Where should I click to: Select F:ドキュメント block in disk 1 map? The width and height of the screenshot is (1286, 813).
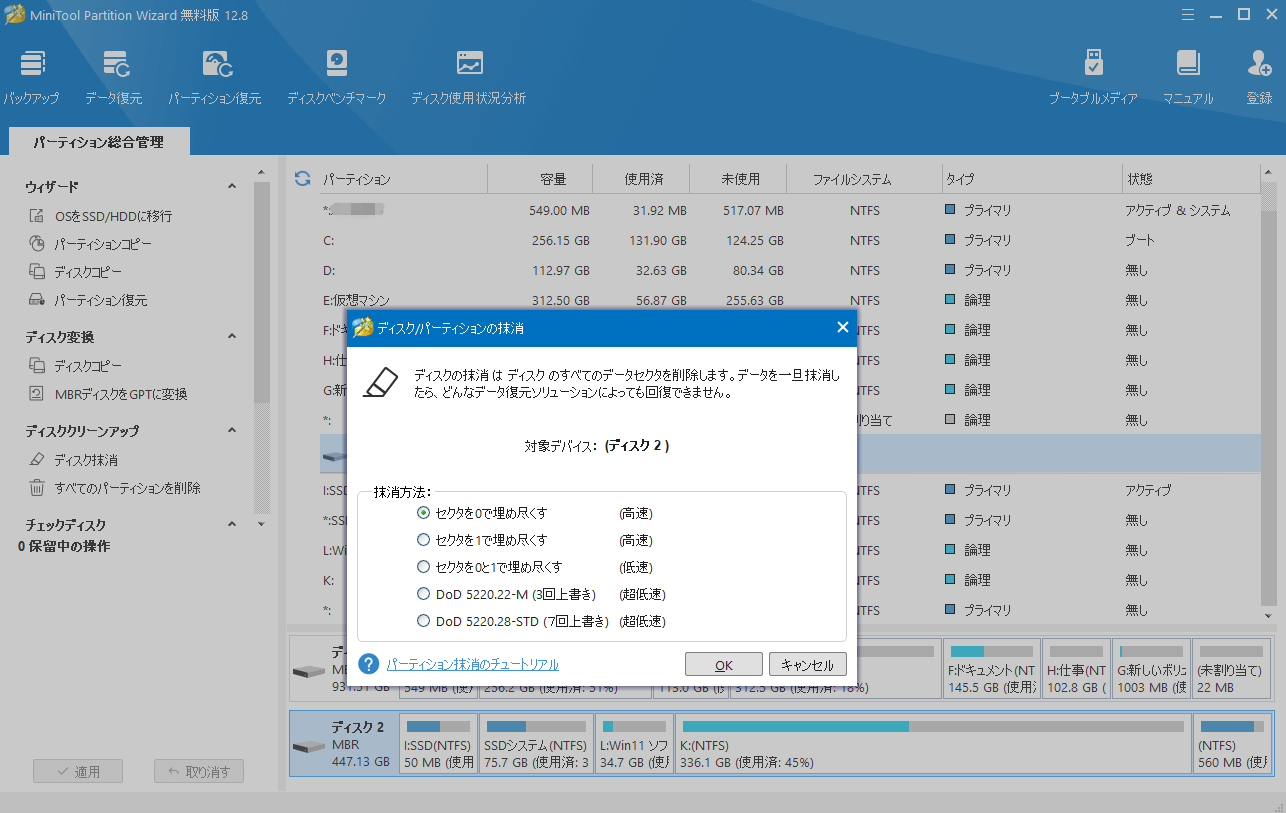coord(992,669)
